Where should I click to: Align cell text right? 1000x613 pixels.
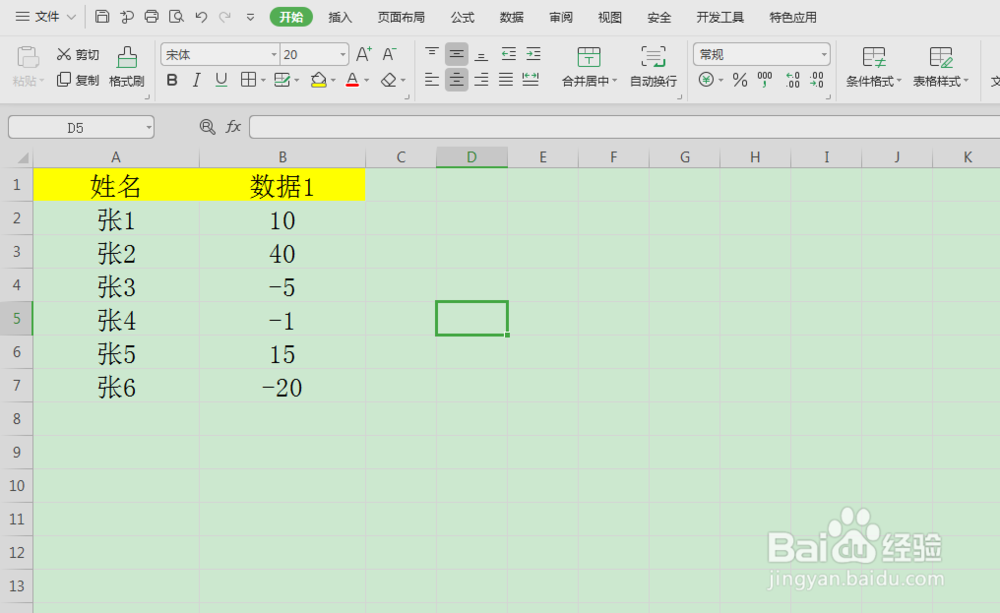point(482,80)
